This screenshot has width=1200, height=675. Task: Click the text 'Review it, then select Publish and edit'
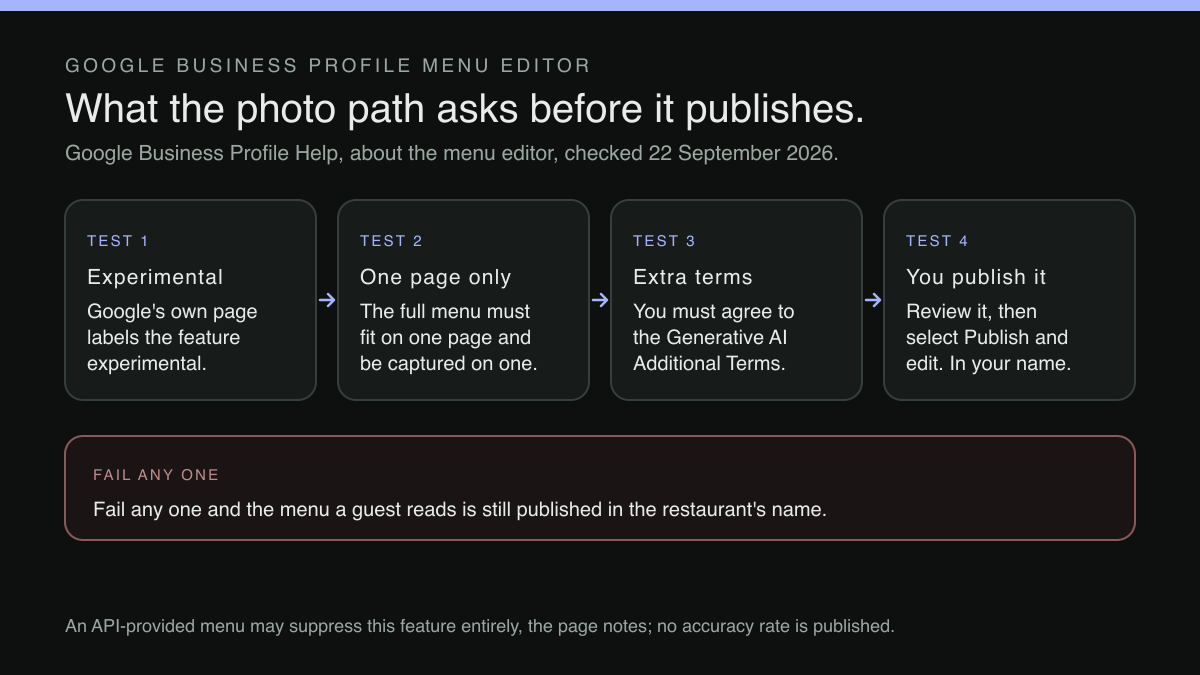point(987,337)
